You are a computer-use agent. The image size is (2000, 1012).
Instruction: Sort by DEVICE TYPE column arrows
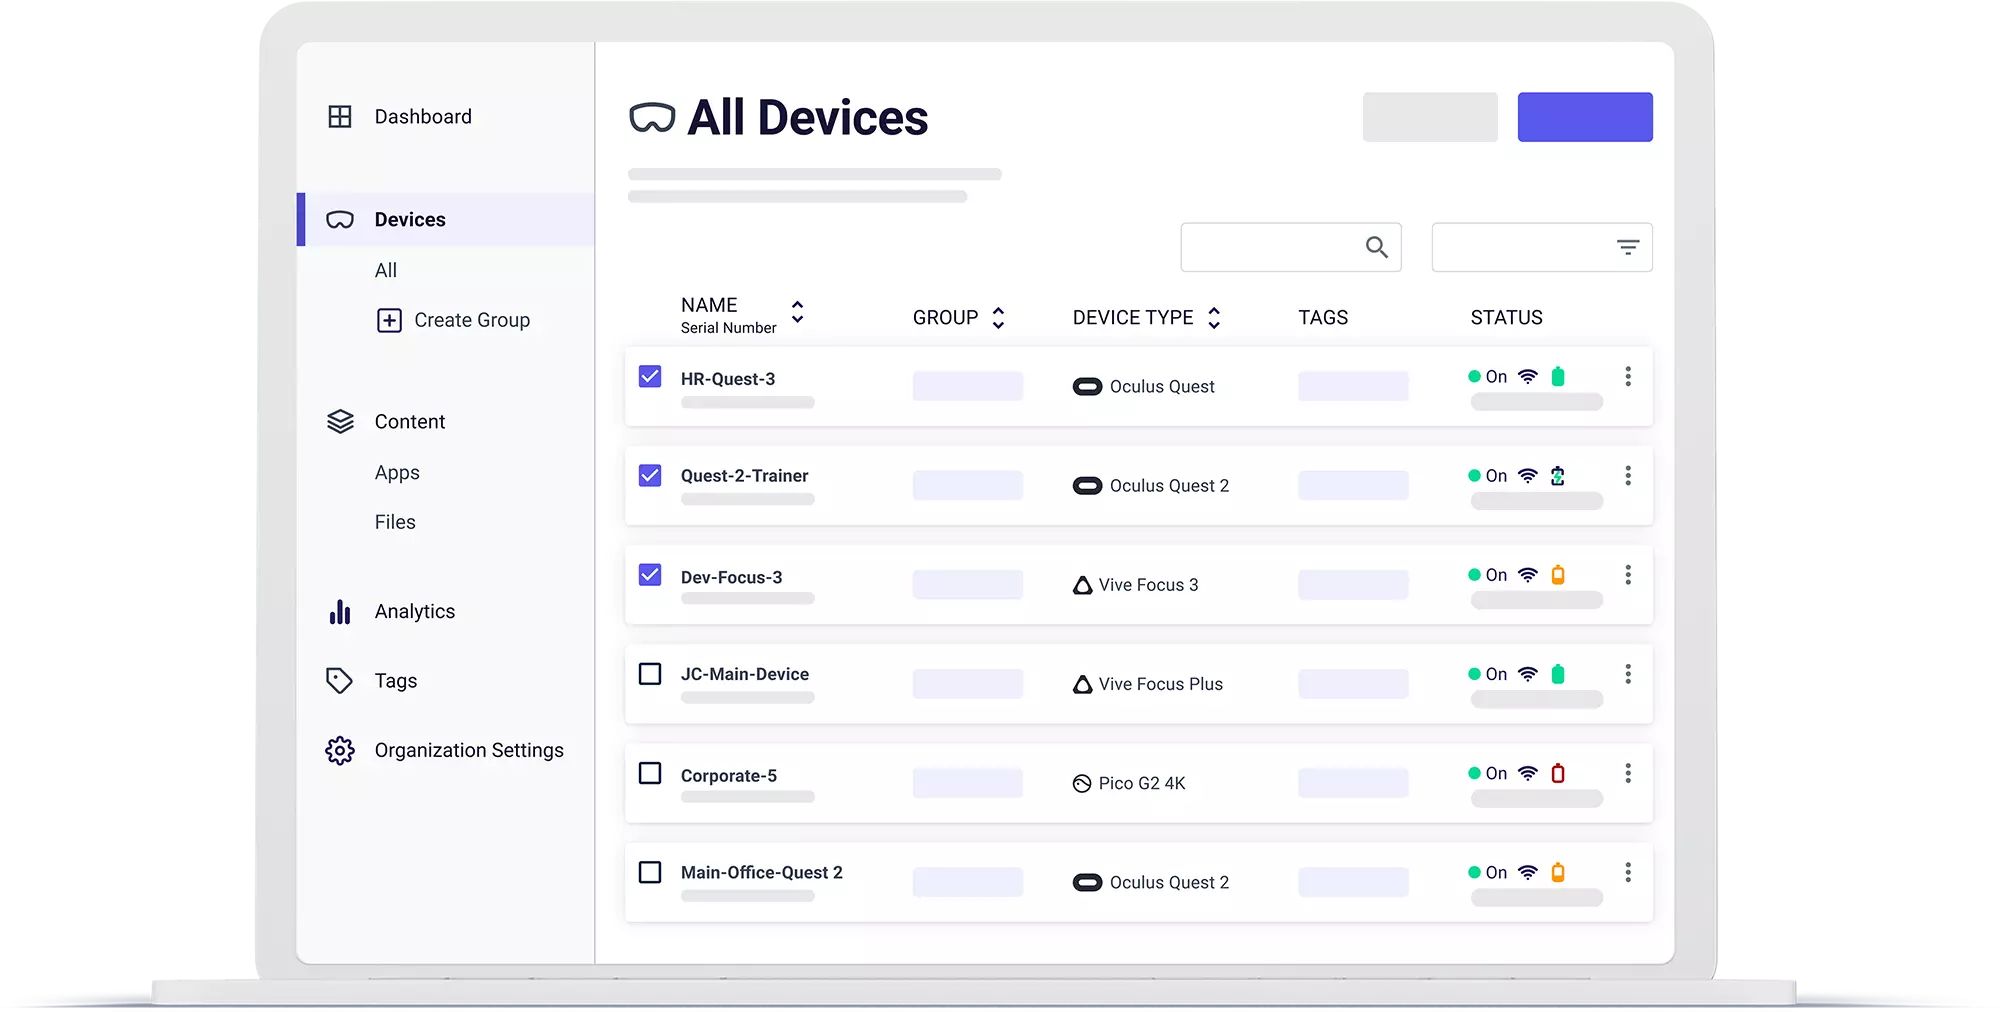(1214, 317)
